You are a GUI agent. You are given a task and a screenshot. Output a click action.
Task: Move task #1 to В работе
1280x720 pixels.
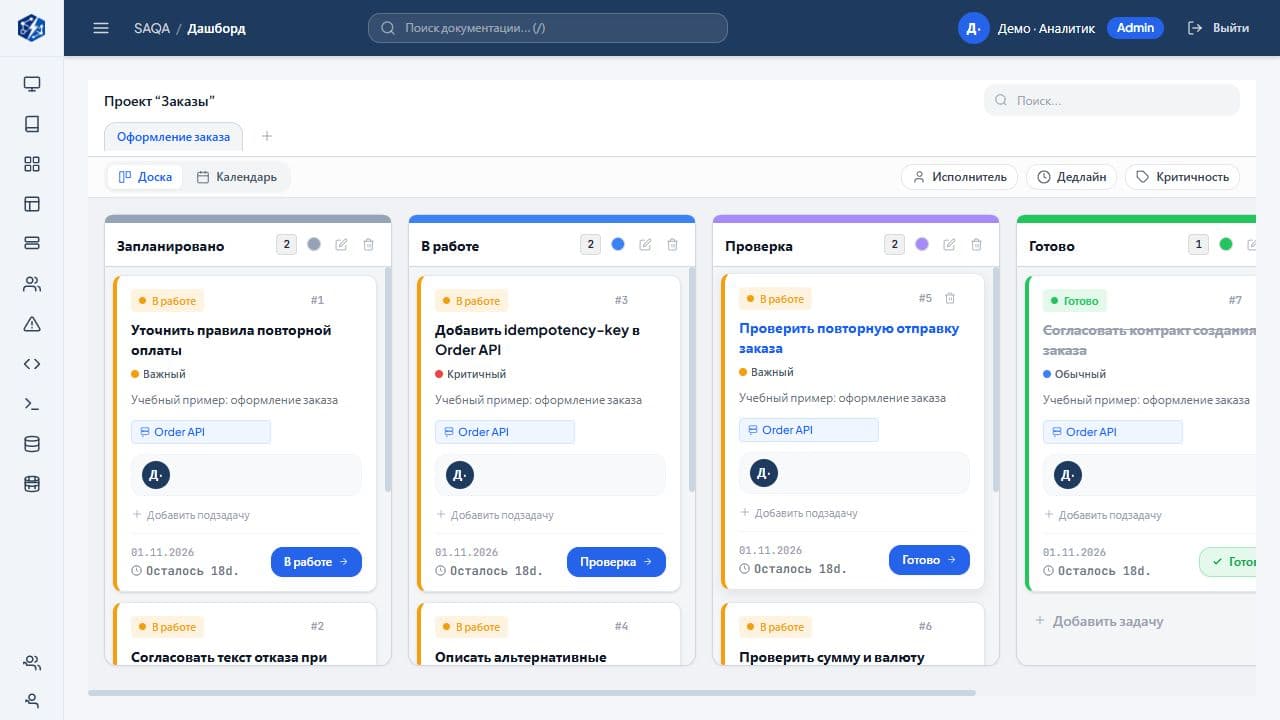point(316,562)
